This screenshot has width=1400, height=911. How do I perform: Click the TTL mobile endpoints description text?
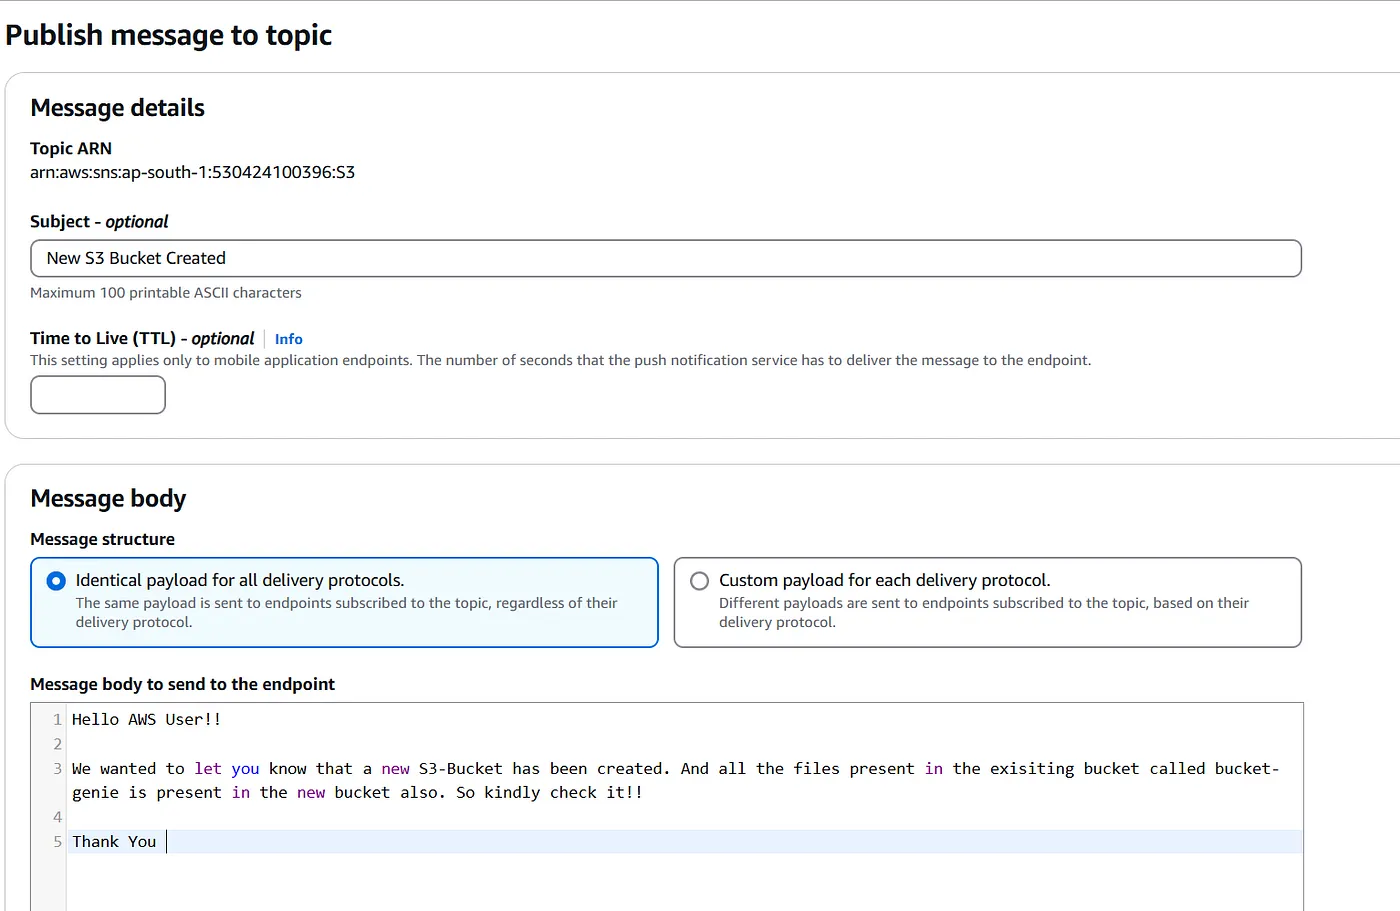click(560, 360)
